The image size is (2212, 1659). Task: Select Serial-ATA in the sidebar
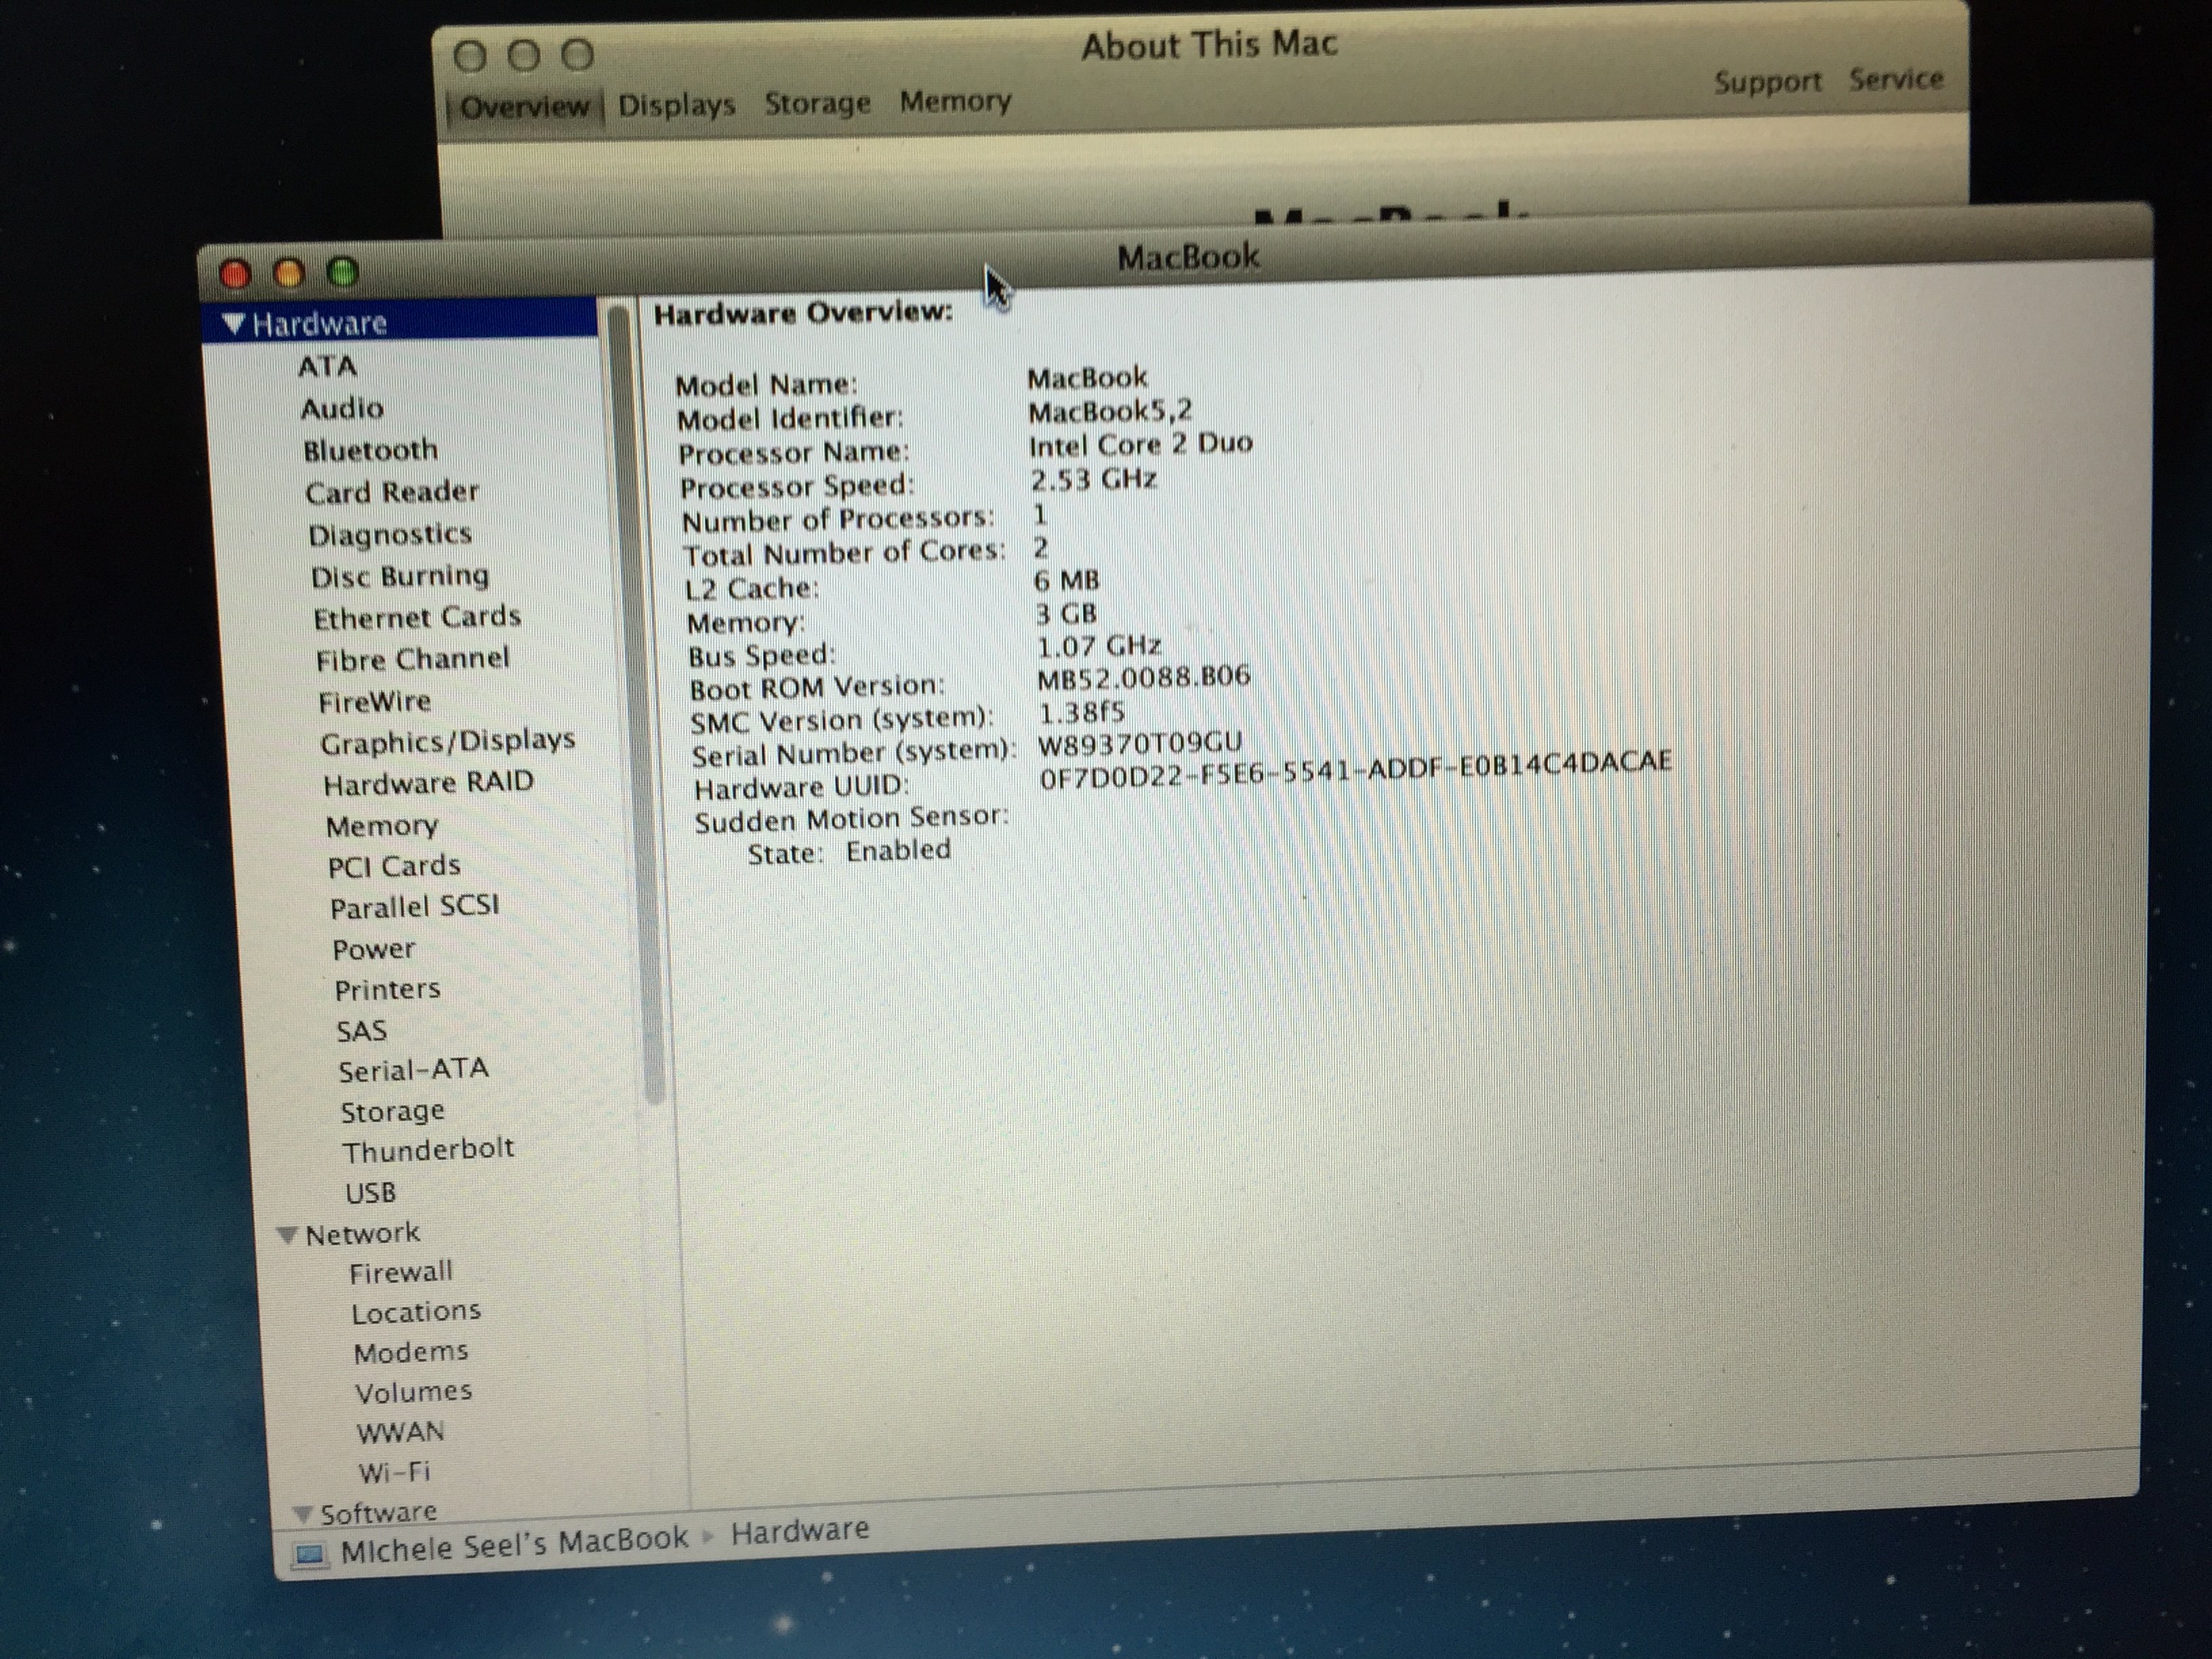click(413, 1070)
